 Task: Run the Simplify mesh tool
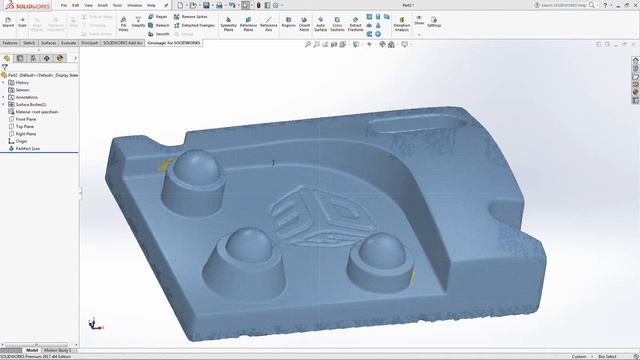138,22
